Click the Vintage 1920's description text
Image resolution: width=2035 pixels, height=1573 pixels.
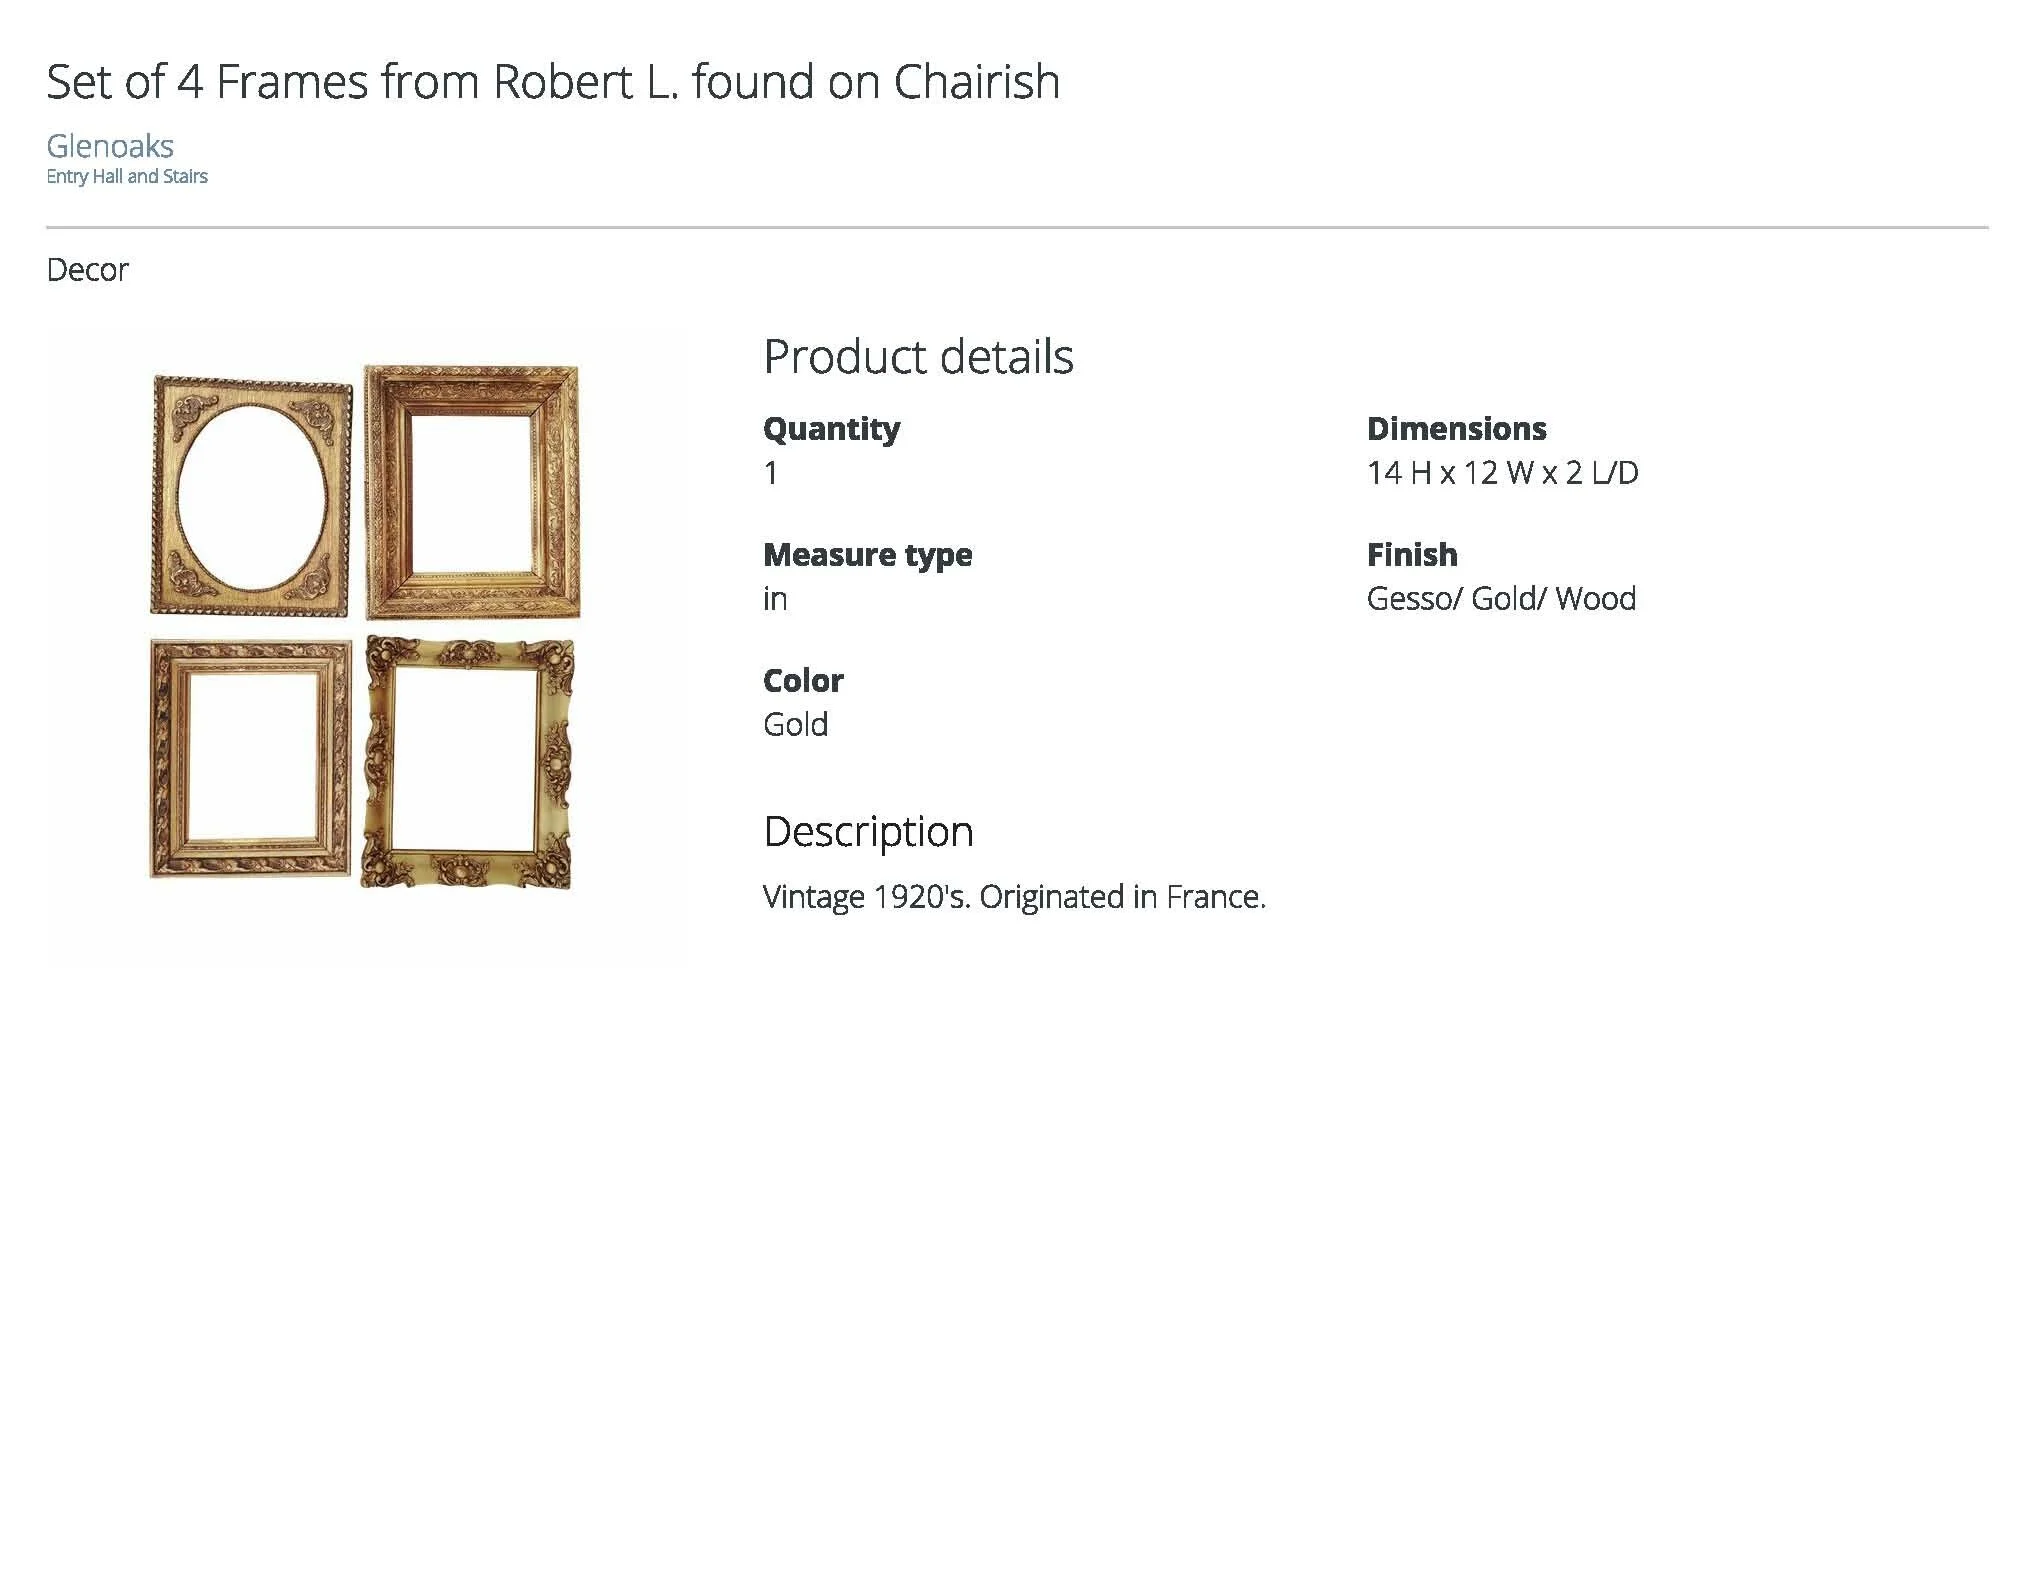tap(1014, 897)
